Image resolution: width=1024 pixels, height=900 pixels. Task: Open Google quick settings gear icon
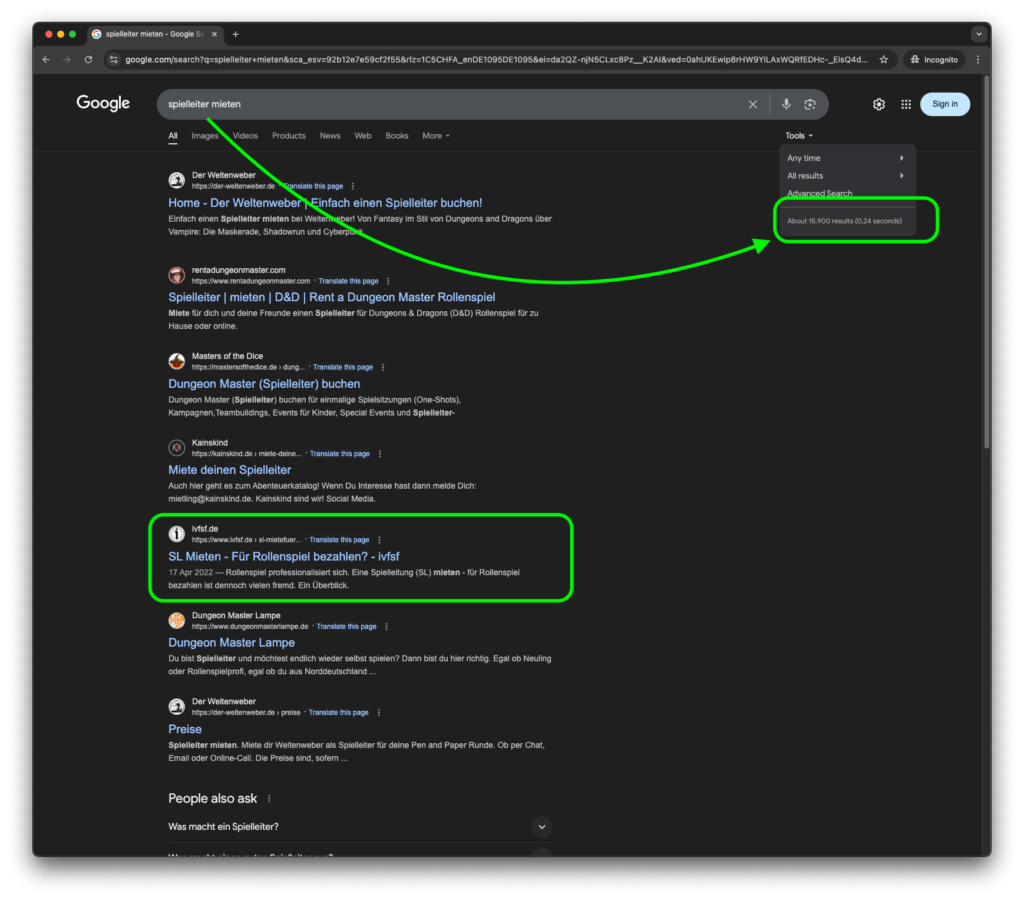pyautogui.click(x=879, y=104)
